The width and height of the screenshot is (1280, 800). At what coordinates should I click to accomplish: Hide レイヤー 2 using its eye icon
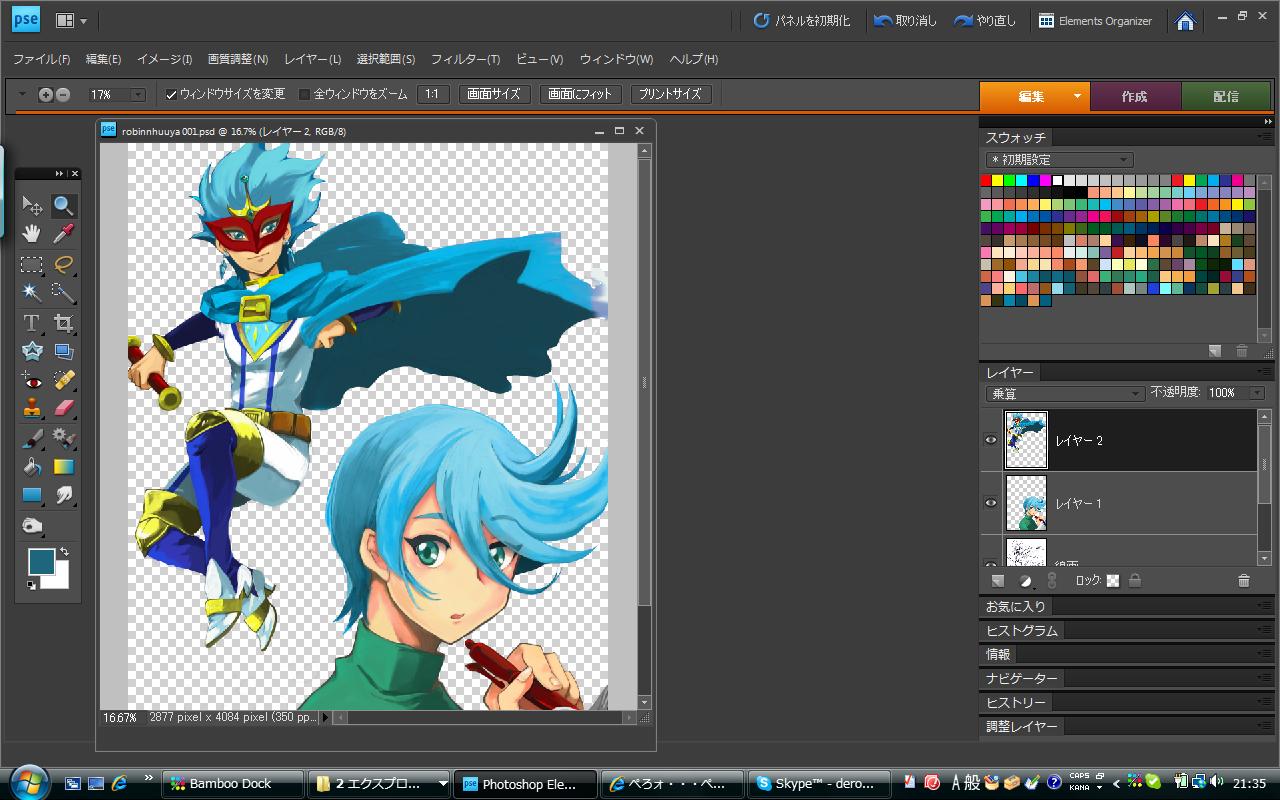(x=991, y=440)
